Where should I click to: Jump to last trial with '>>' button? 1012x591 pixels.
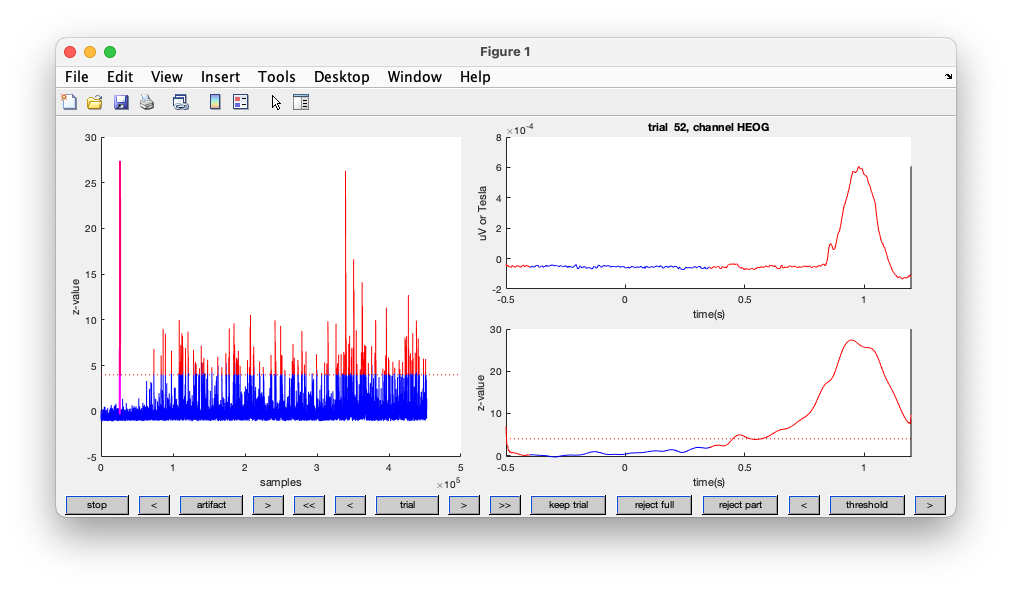(x=505, y=505)
